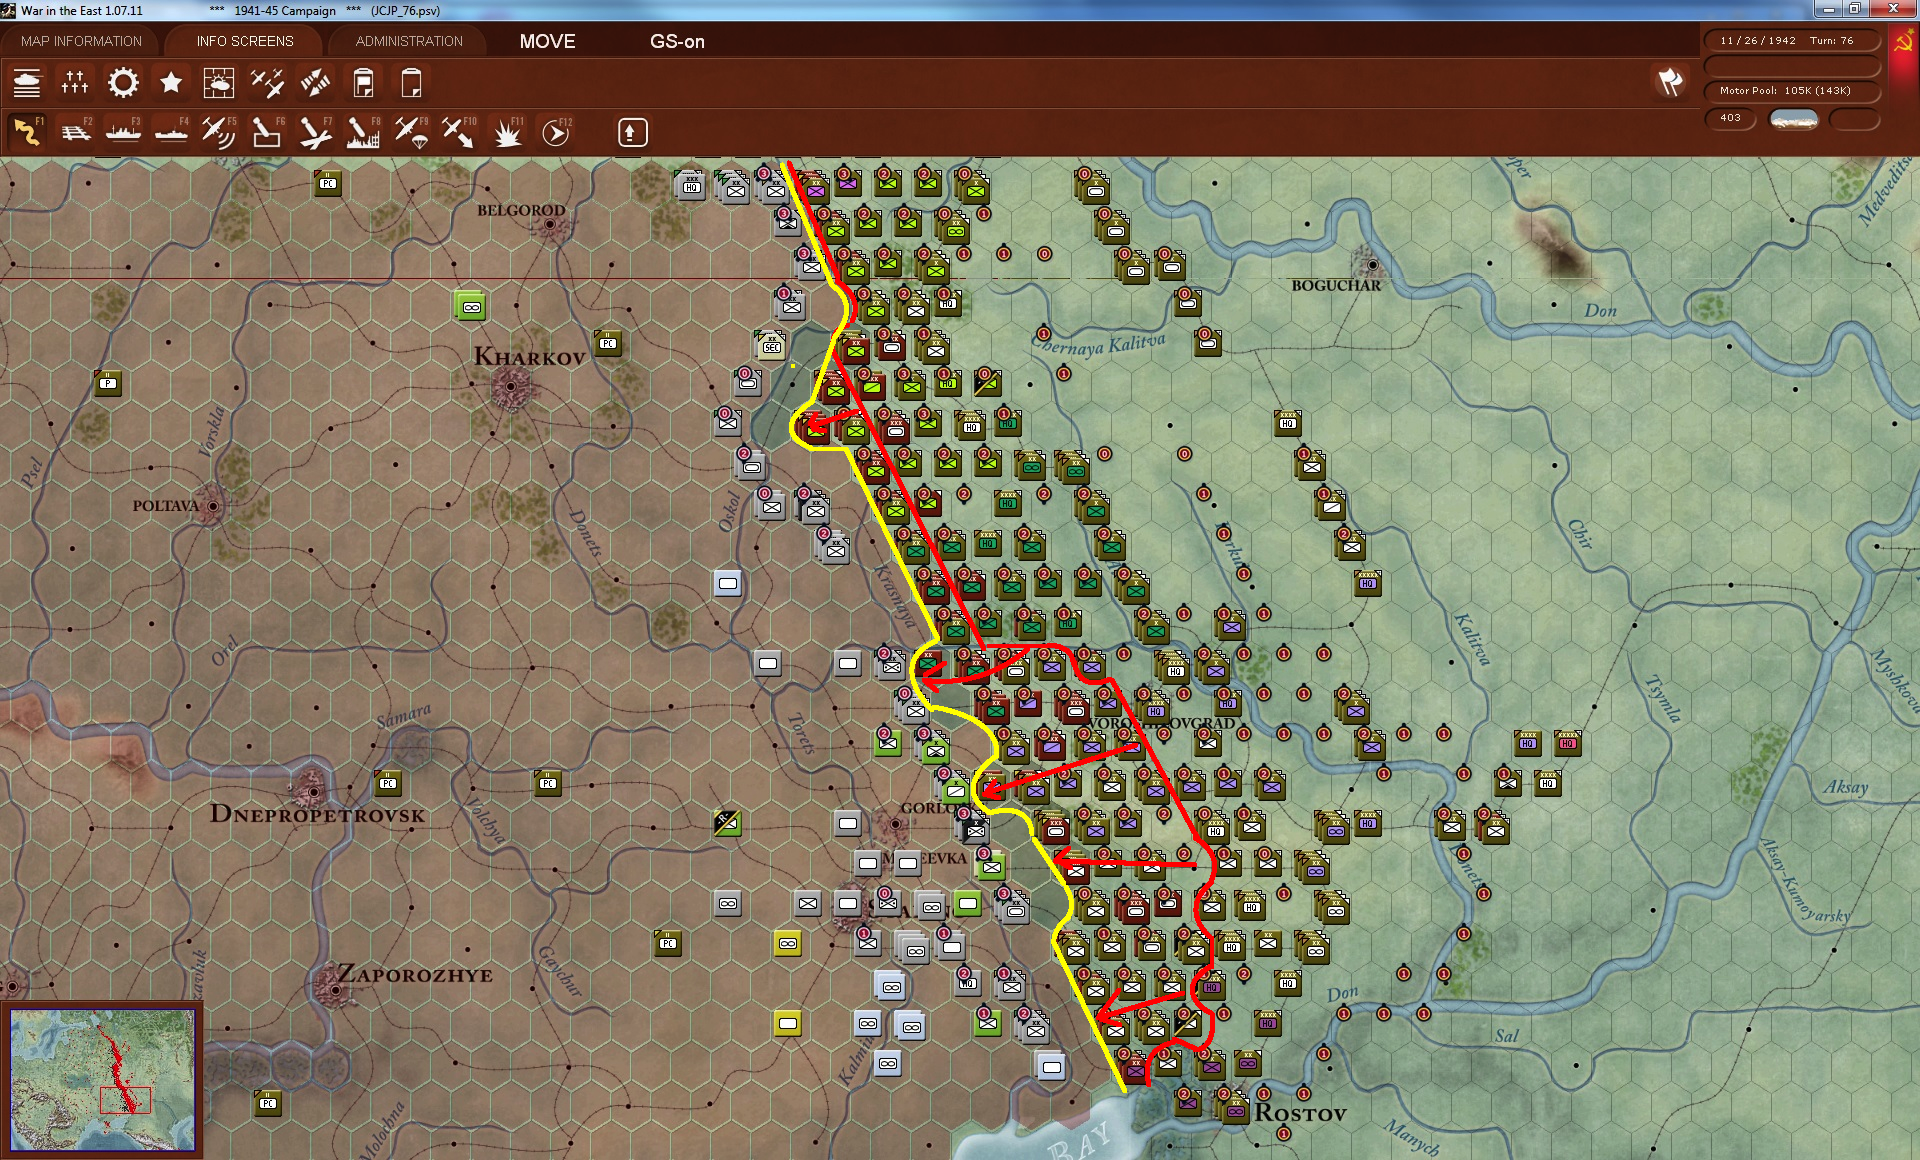Screen dimensions: 1920x1160
Task: Select F6 Bomb Unit mode
Action: pyautogui.click(x=266, y=132)
